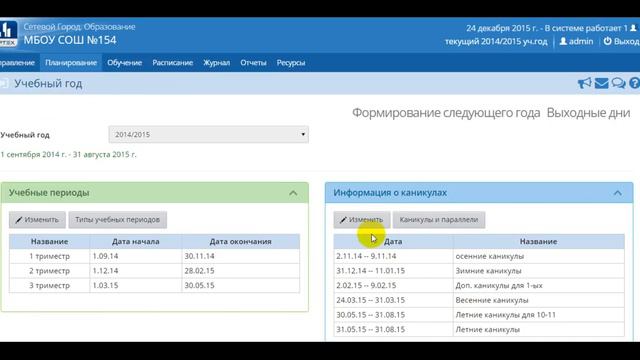
Task: Open the Журнал menu
Action: pyautogui.click(x=216, y=63)
